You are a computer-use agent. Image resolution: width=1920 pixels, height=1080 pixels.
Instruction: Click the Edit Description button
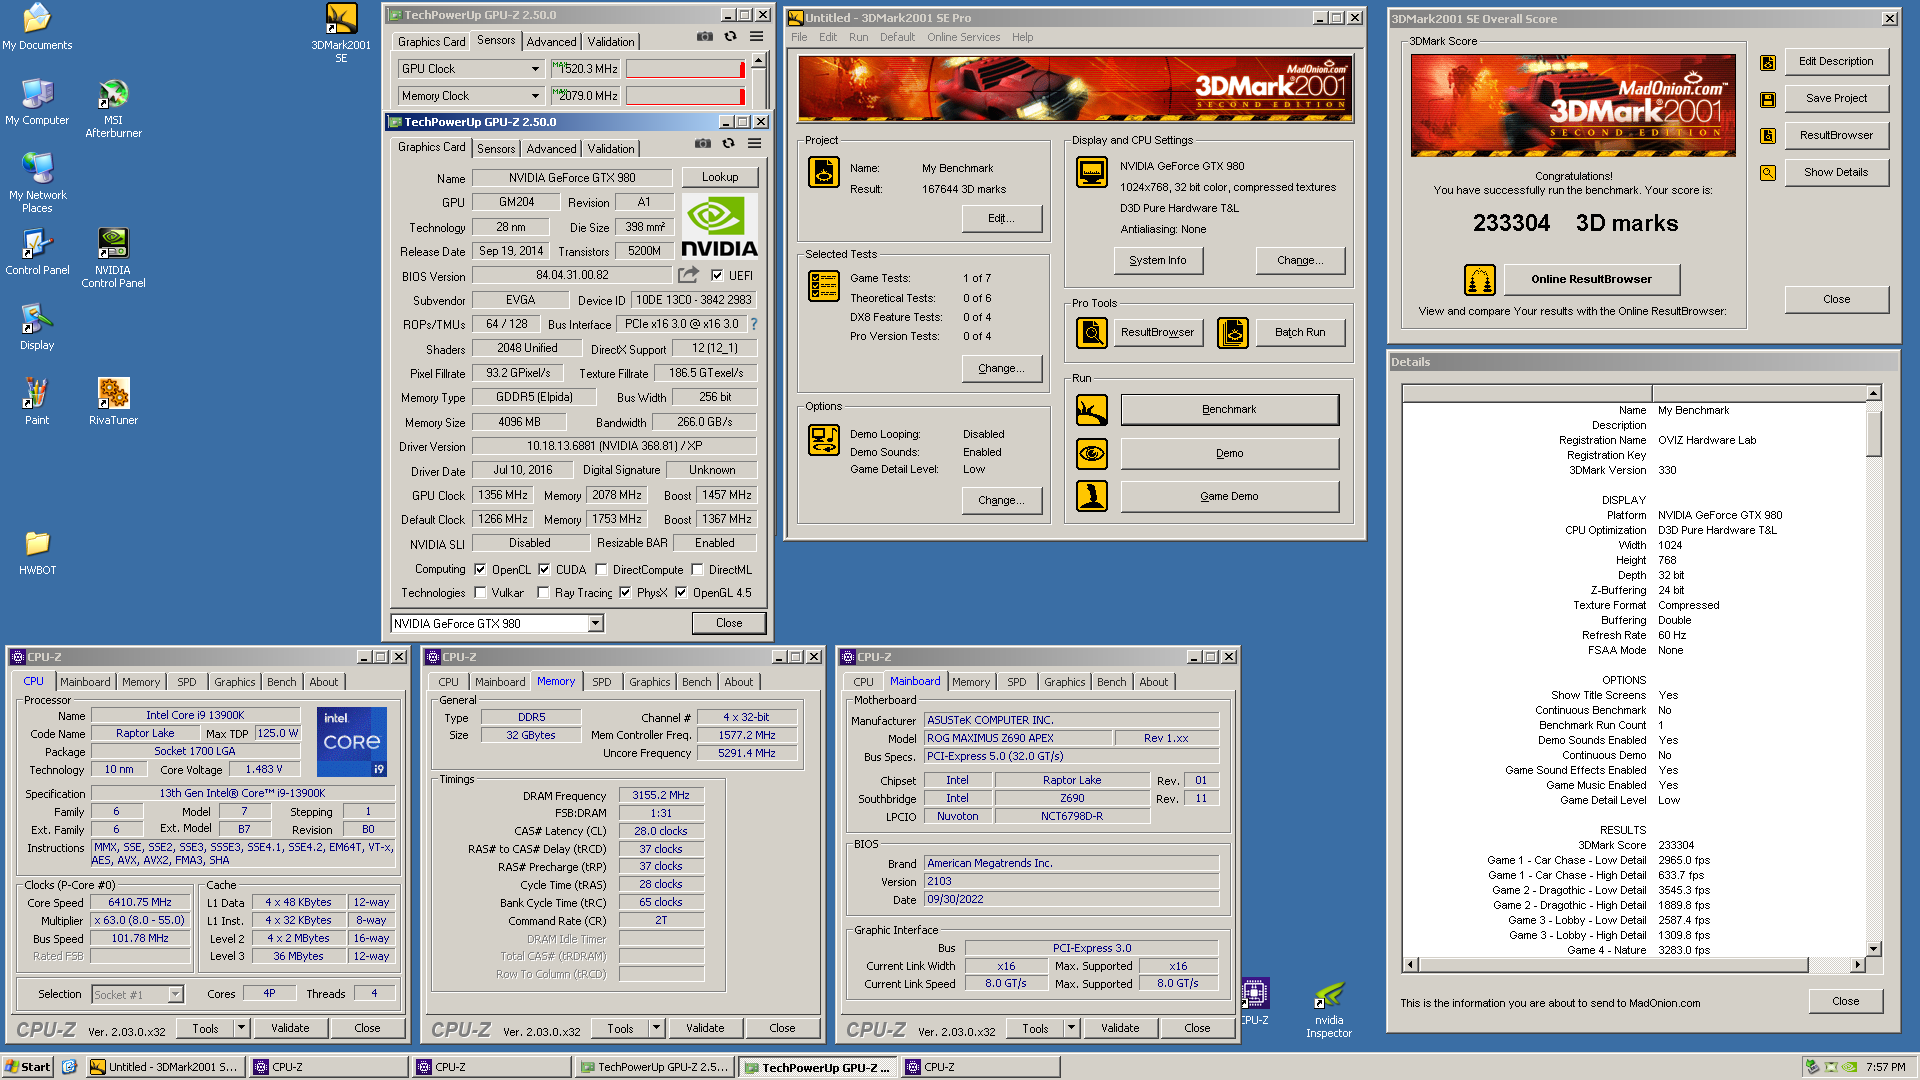[1836, 61]
